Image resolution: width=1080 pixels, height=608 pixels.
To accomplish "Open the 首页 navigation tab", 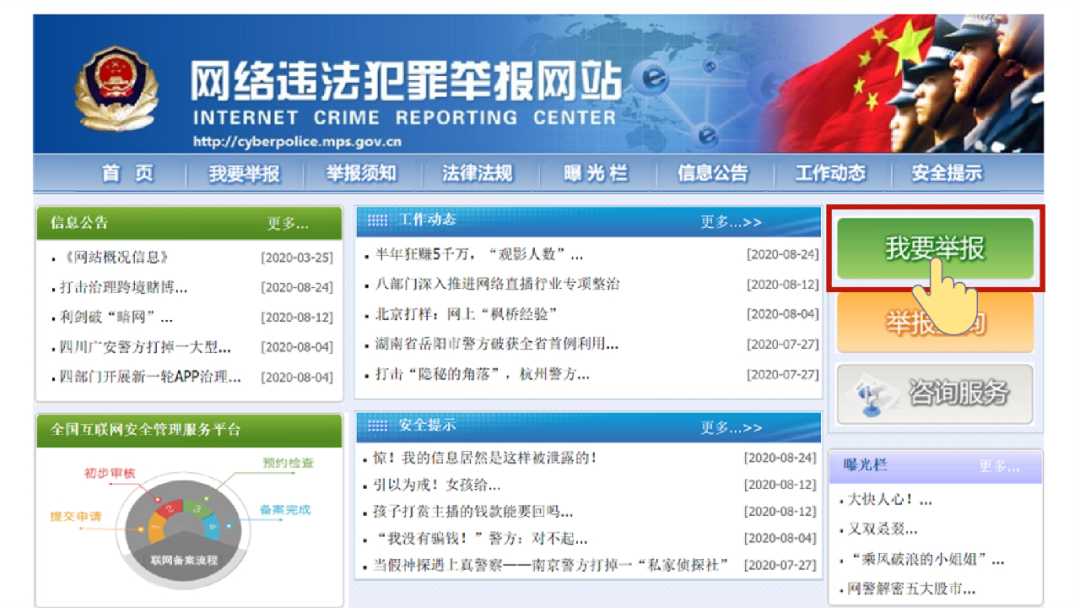I will point(128,173).
